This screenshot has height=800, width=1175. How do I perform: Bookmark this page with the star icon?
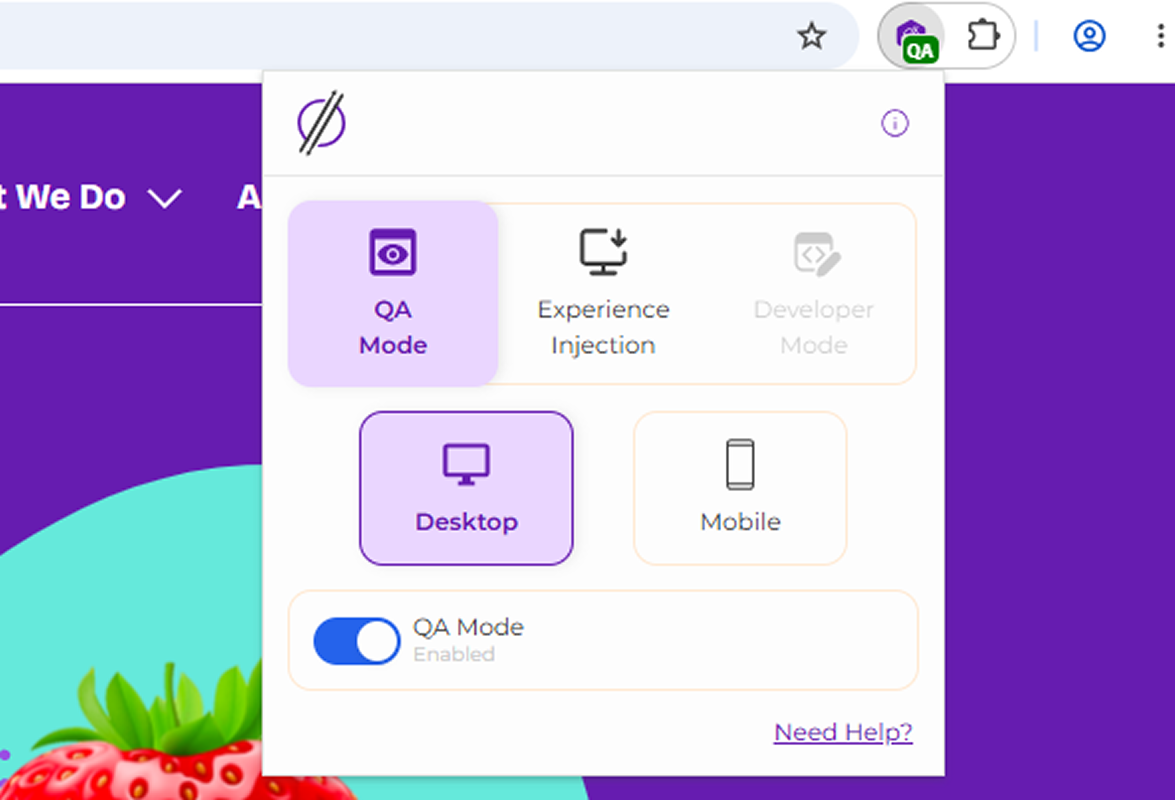click(x=812, y=35)
